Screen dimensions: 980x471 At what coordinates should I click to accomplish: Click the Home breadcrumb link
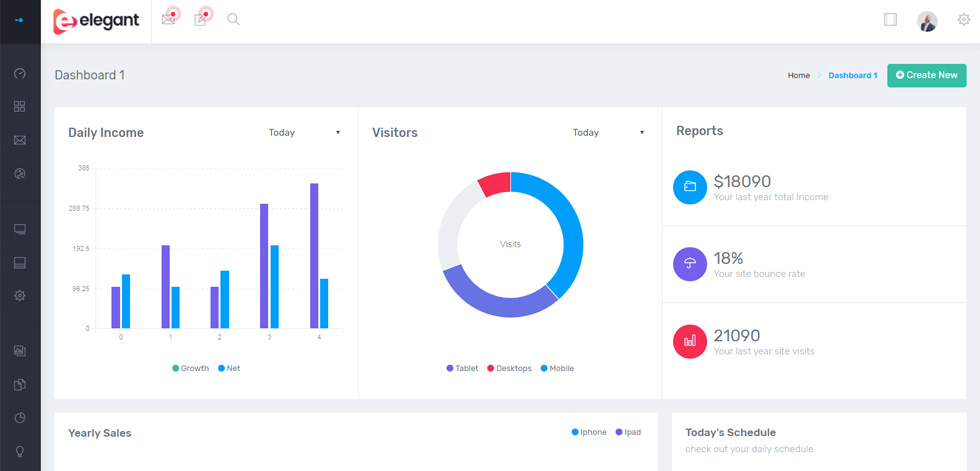point(799,75)
